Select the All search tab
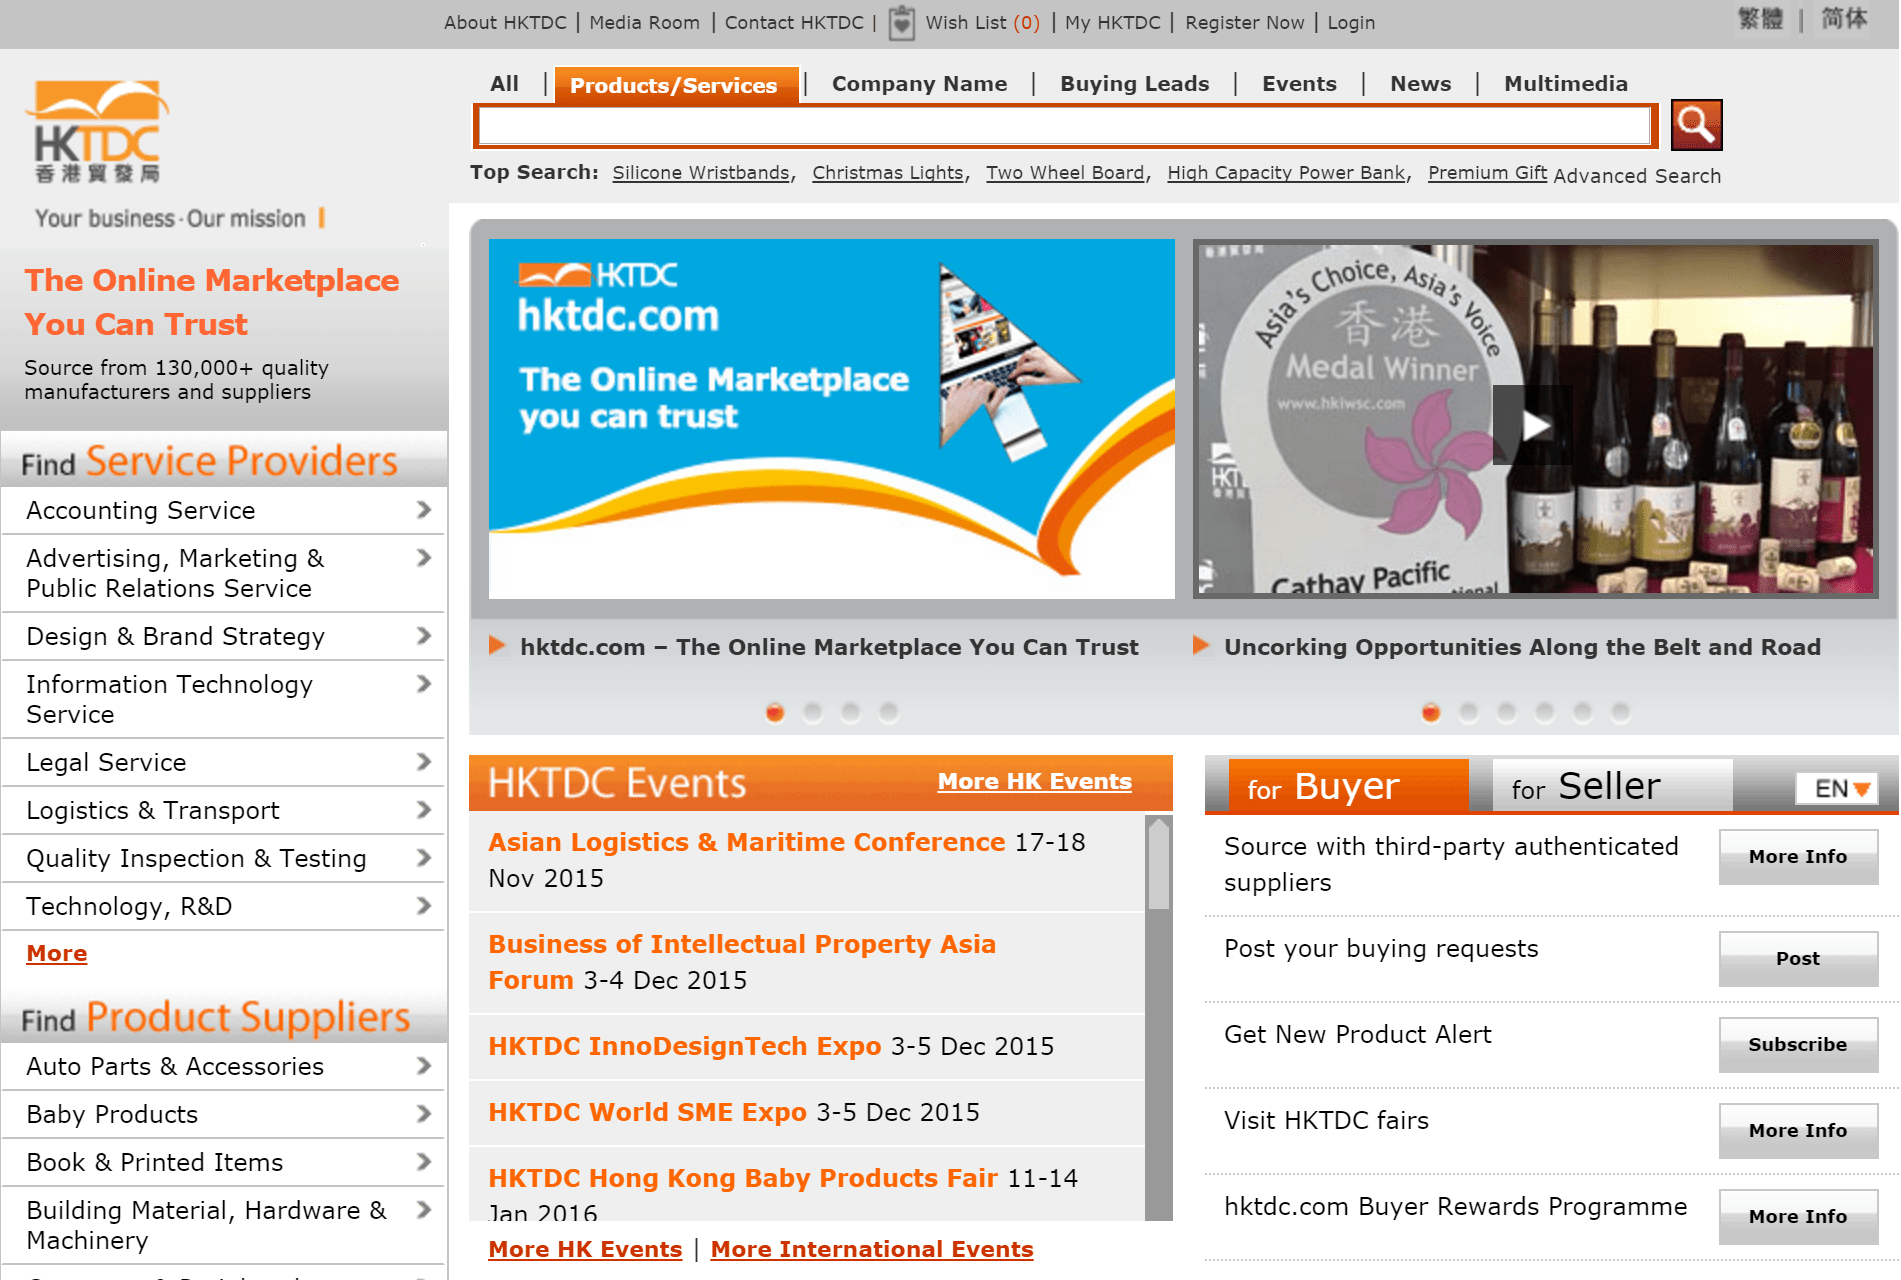1901x1280 pixels. click(x=505, y=84)
